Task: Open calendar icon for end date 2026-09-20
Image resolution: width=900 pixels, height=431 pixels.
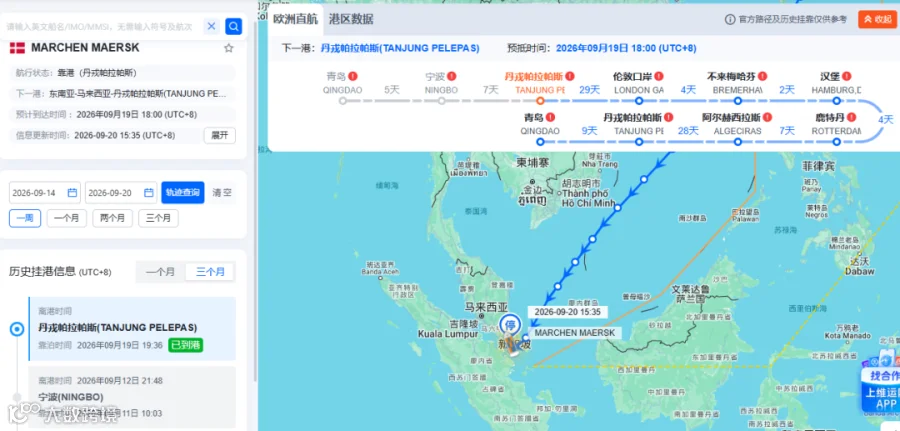Action: 149,193
